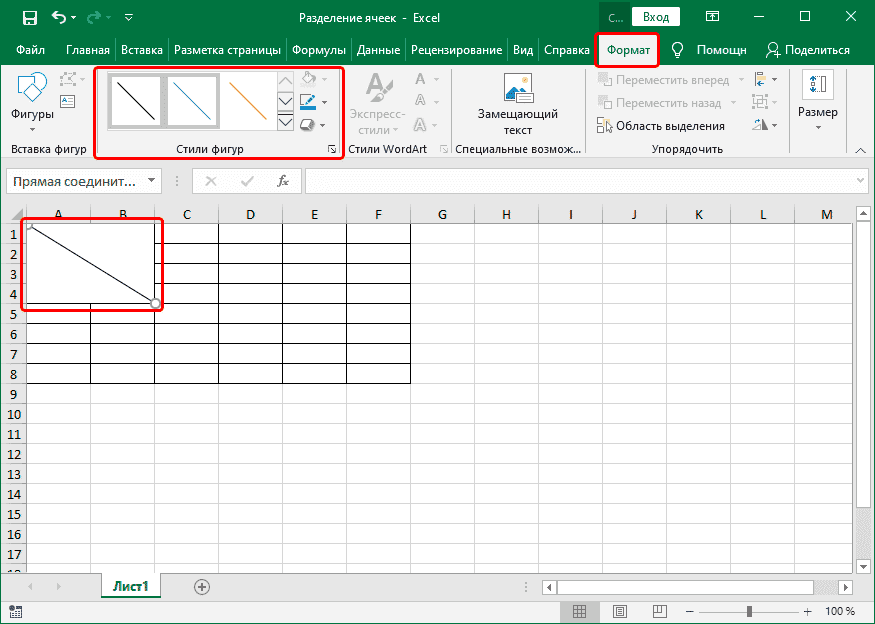Select the Лист1 sheet tab

pos(130,587)
